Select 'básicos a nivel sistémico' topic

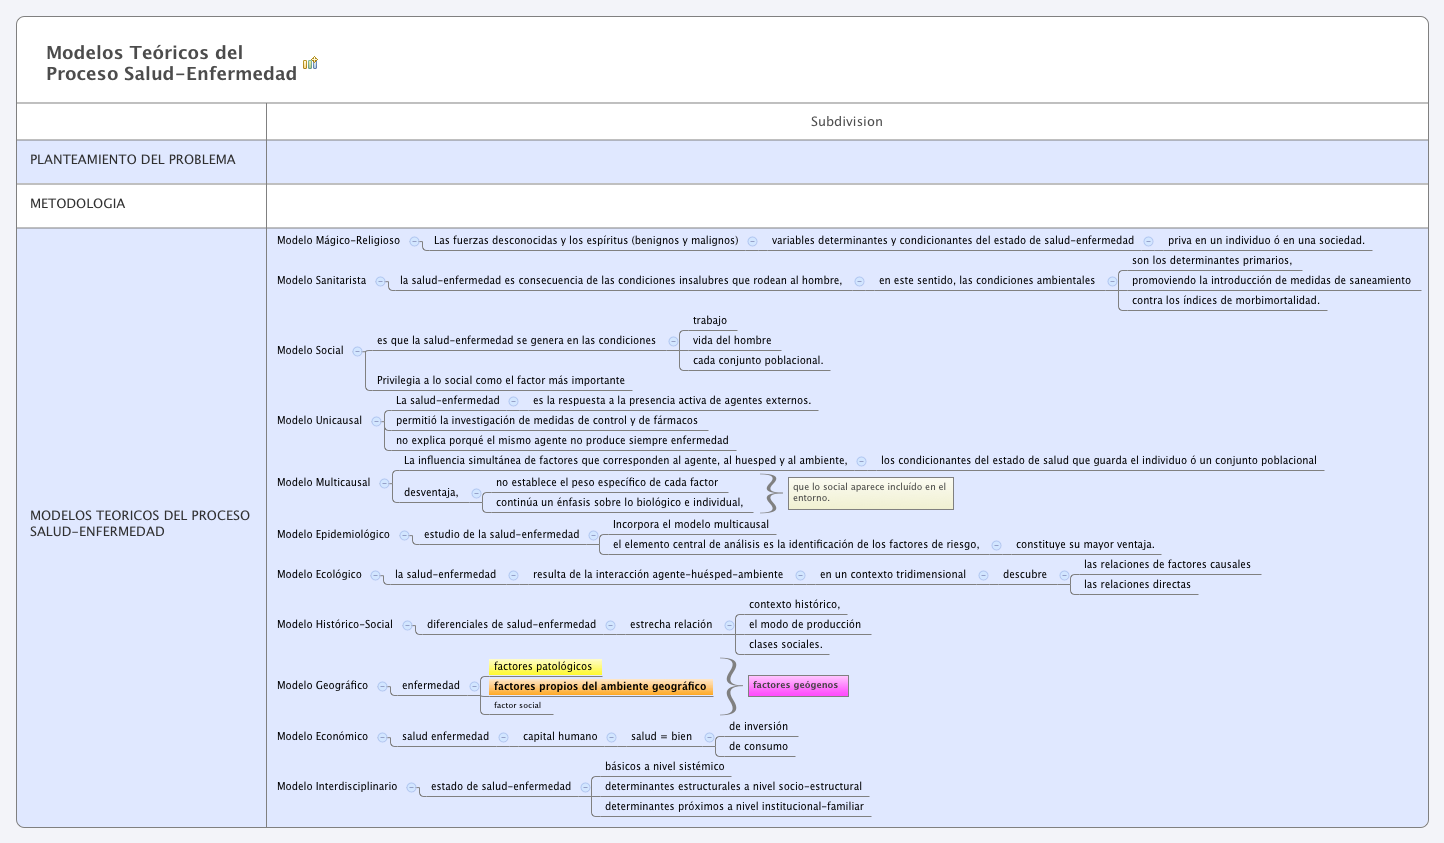coord(665,767)
